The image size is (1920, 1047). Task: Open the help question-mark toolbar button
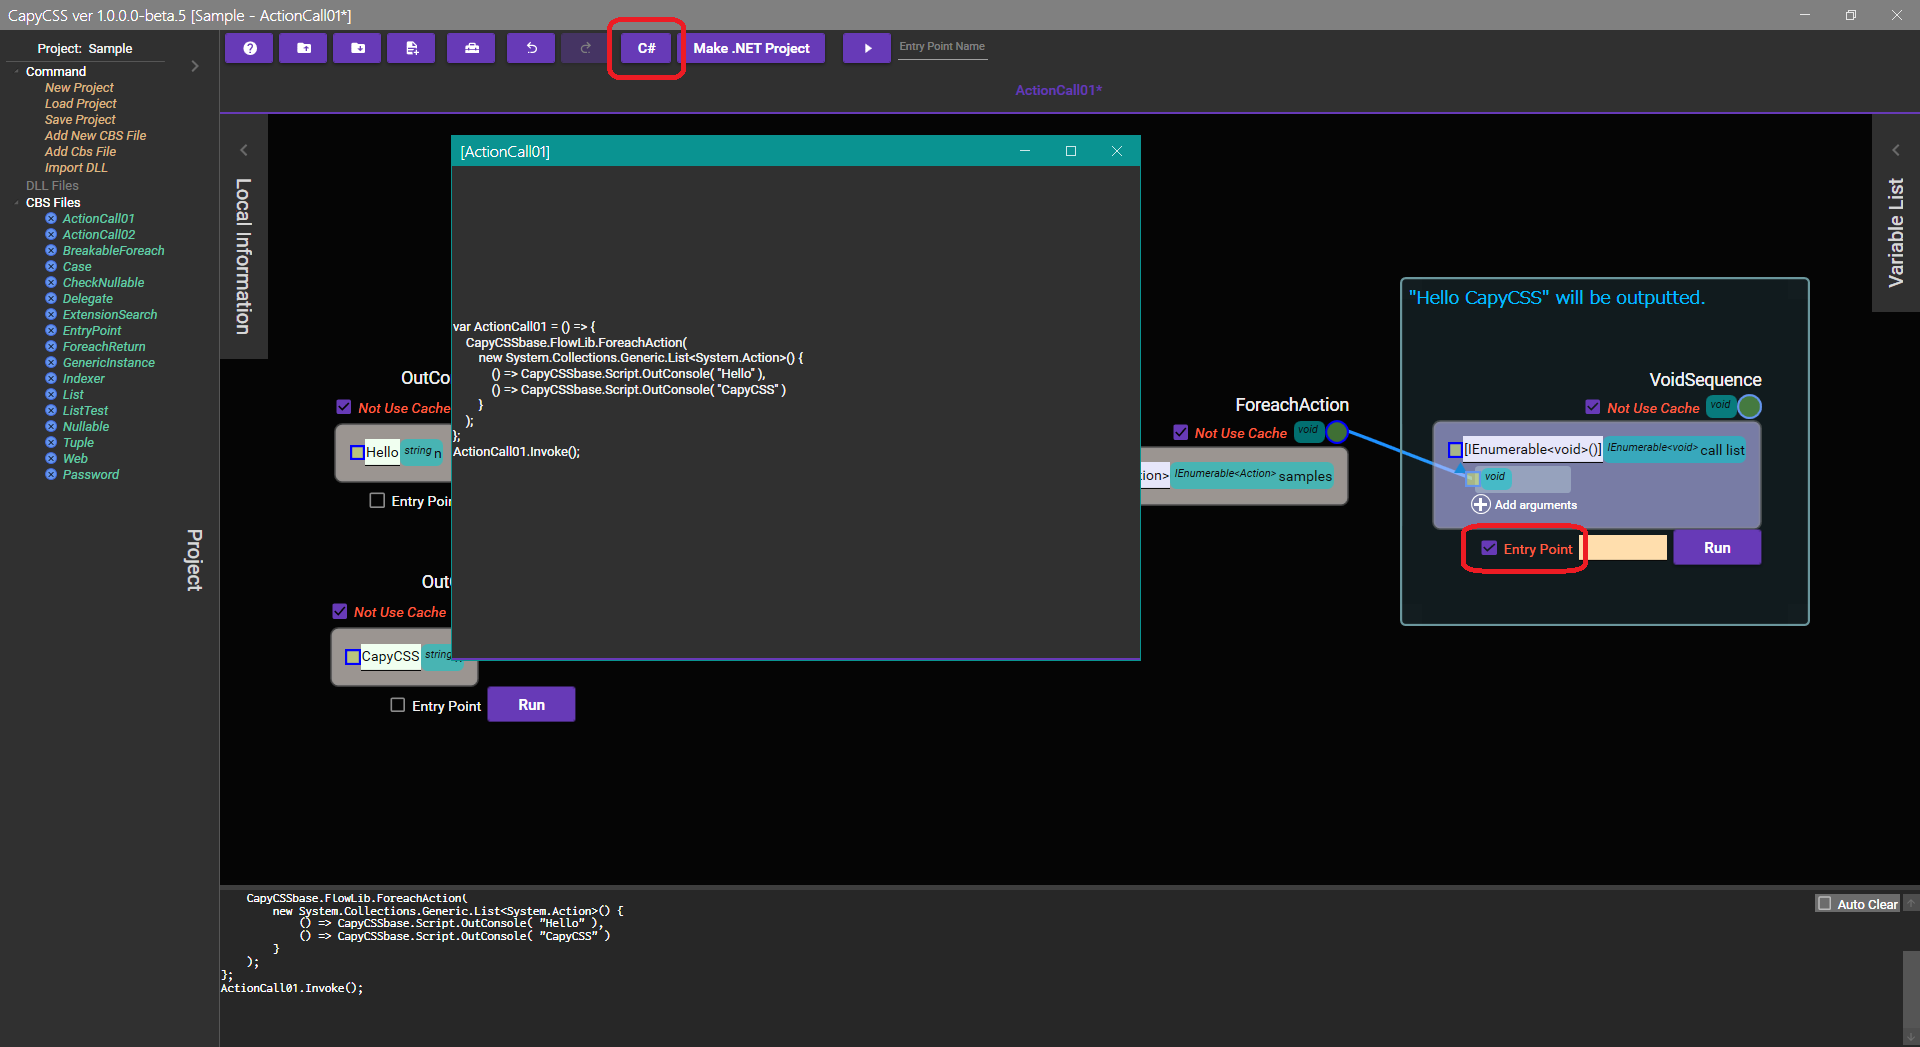[249, 48]
